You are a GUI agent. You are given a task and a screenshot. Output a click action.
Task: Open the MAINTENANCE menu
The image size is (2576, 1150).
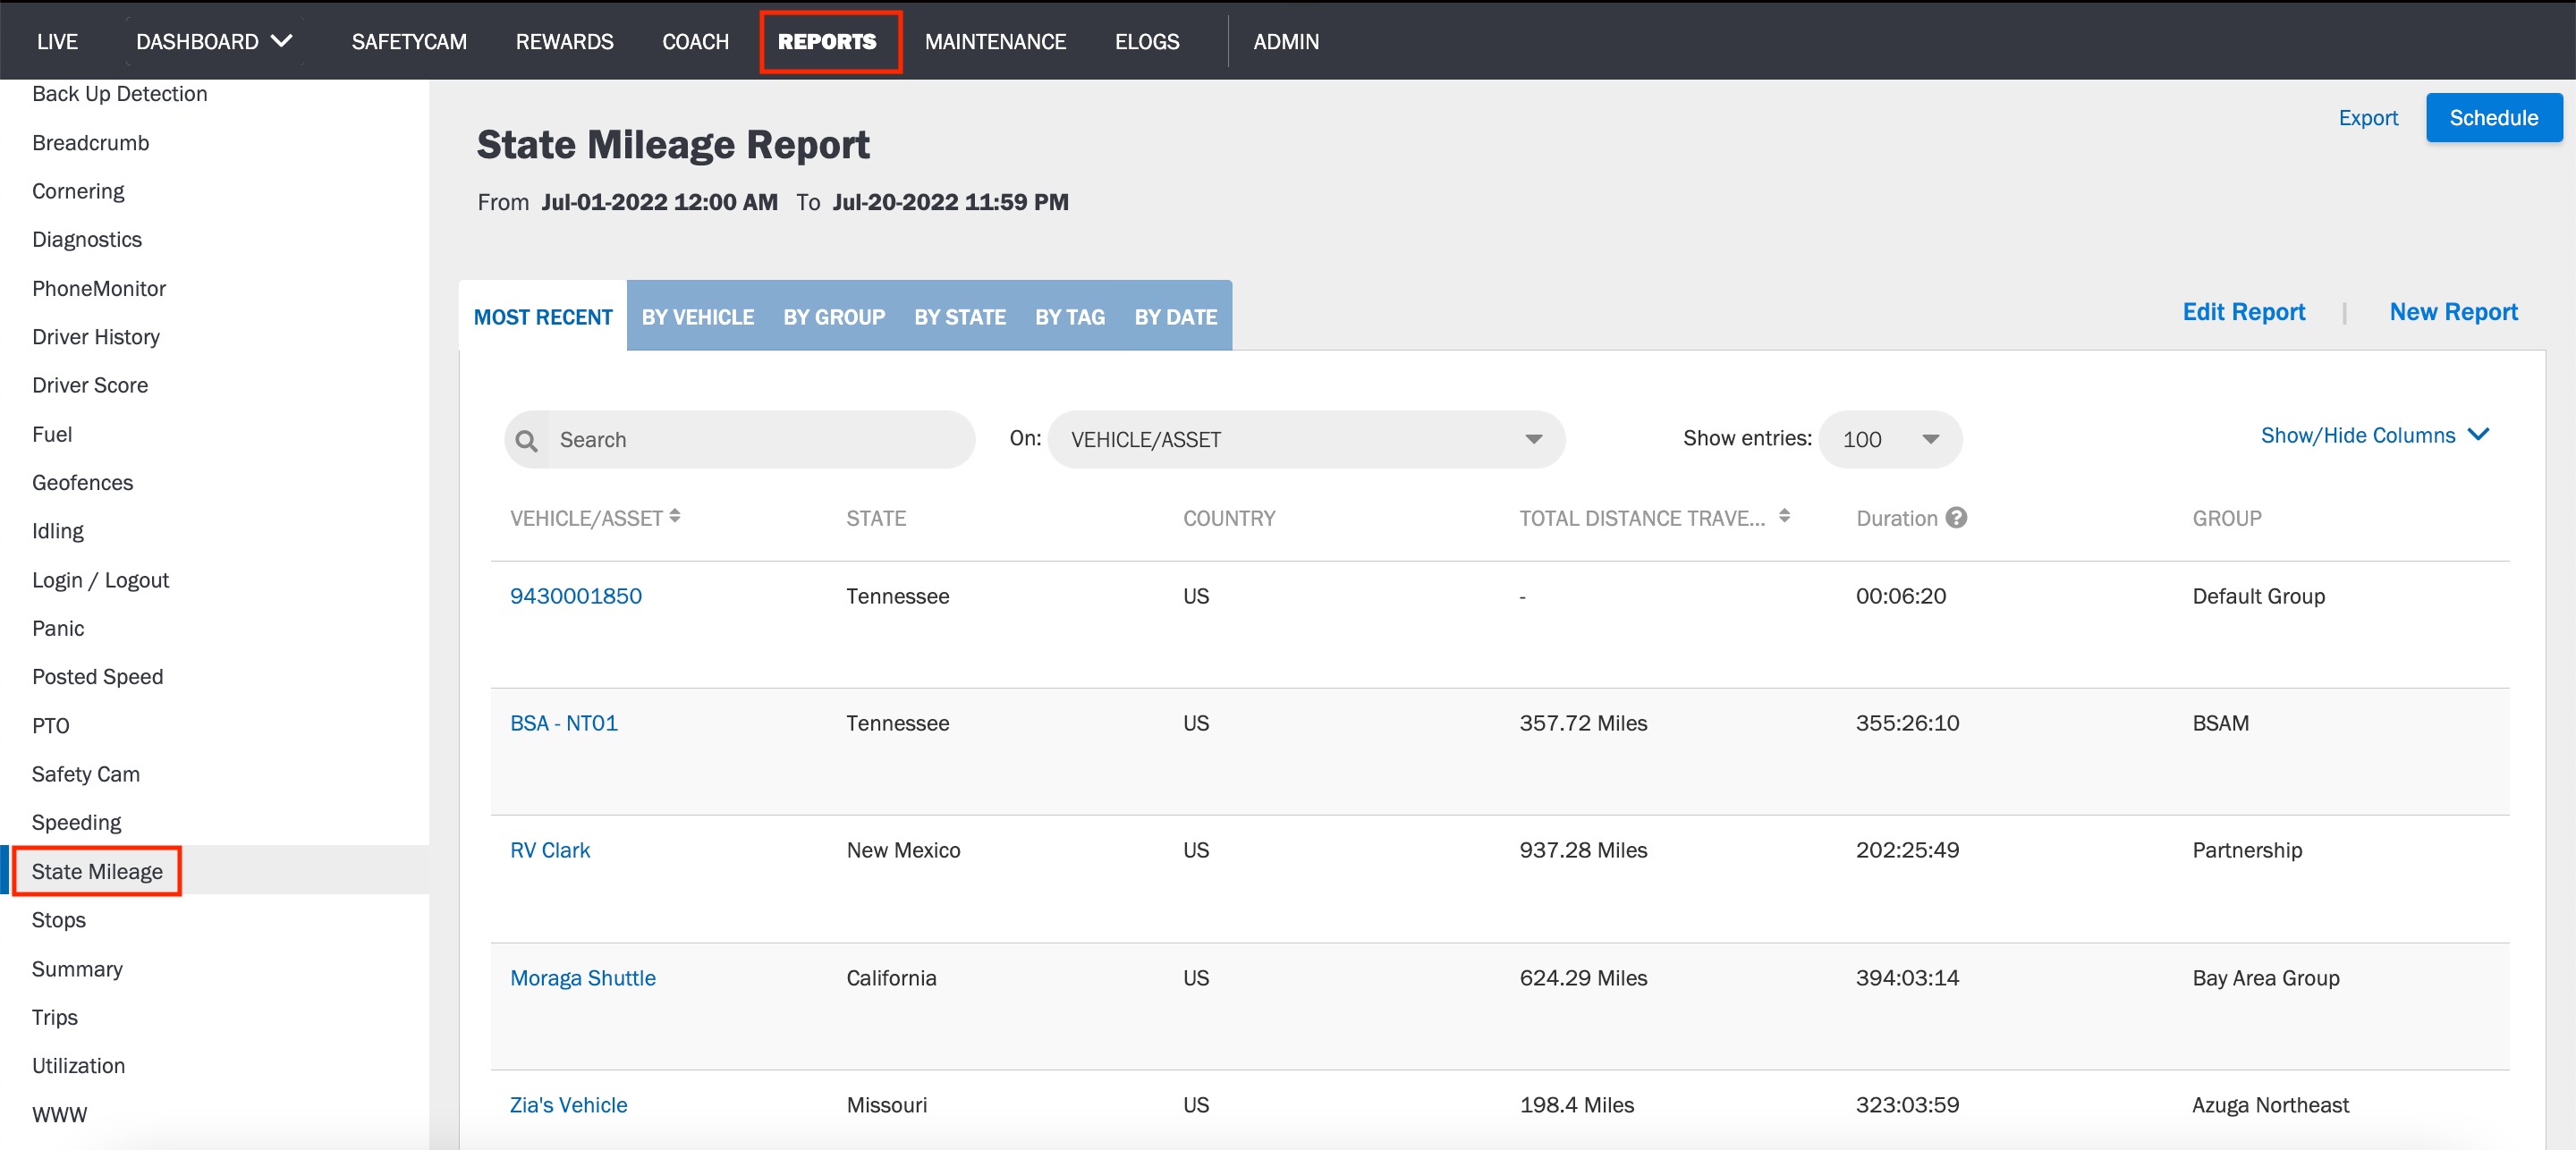[995, 41]
